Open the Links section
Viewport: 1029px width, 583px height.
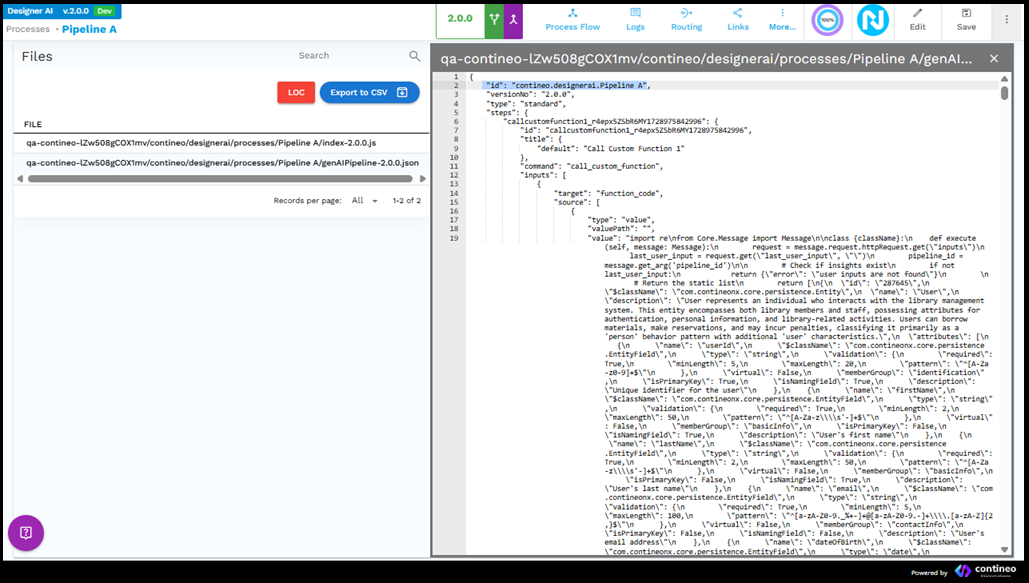click(x=738, y=19)
